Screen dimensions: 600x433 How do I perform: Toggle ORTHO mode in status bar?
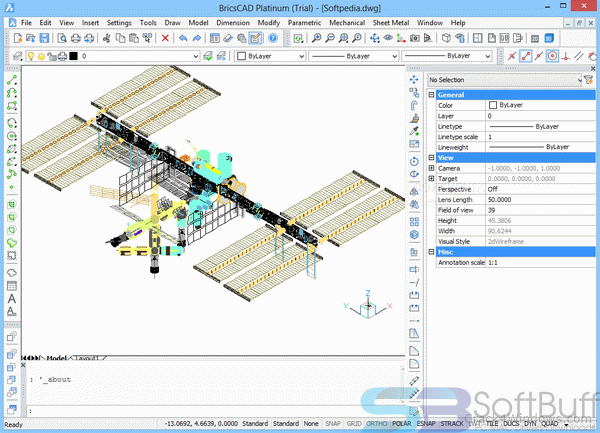pos(377,423)
